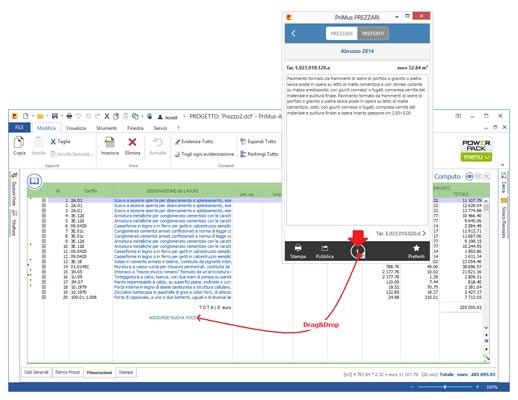This screenshot has width=518, height=400.
Task: Open the Visualizza ribbon tab
Action: tap(76, 128)
